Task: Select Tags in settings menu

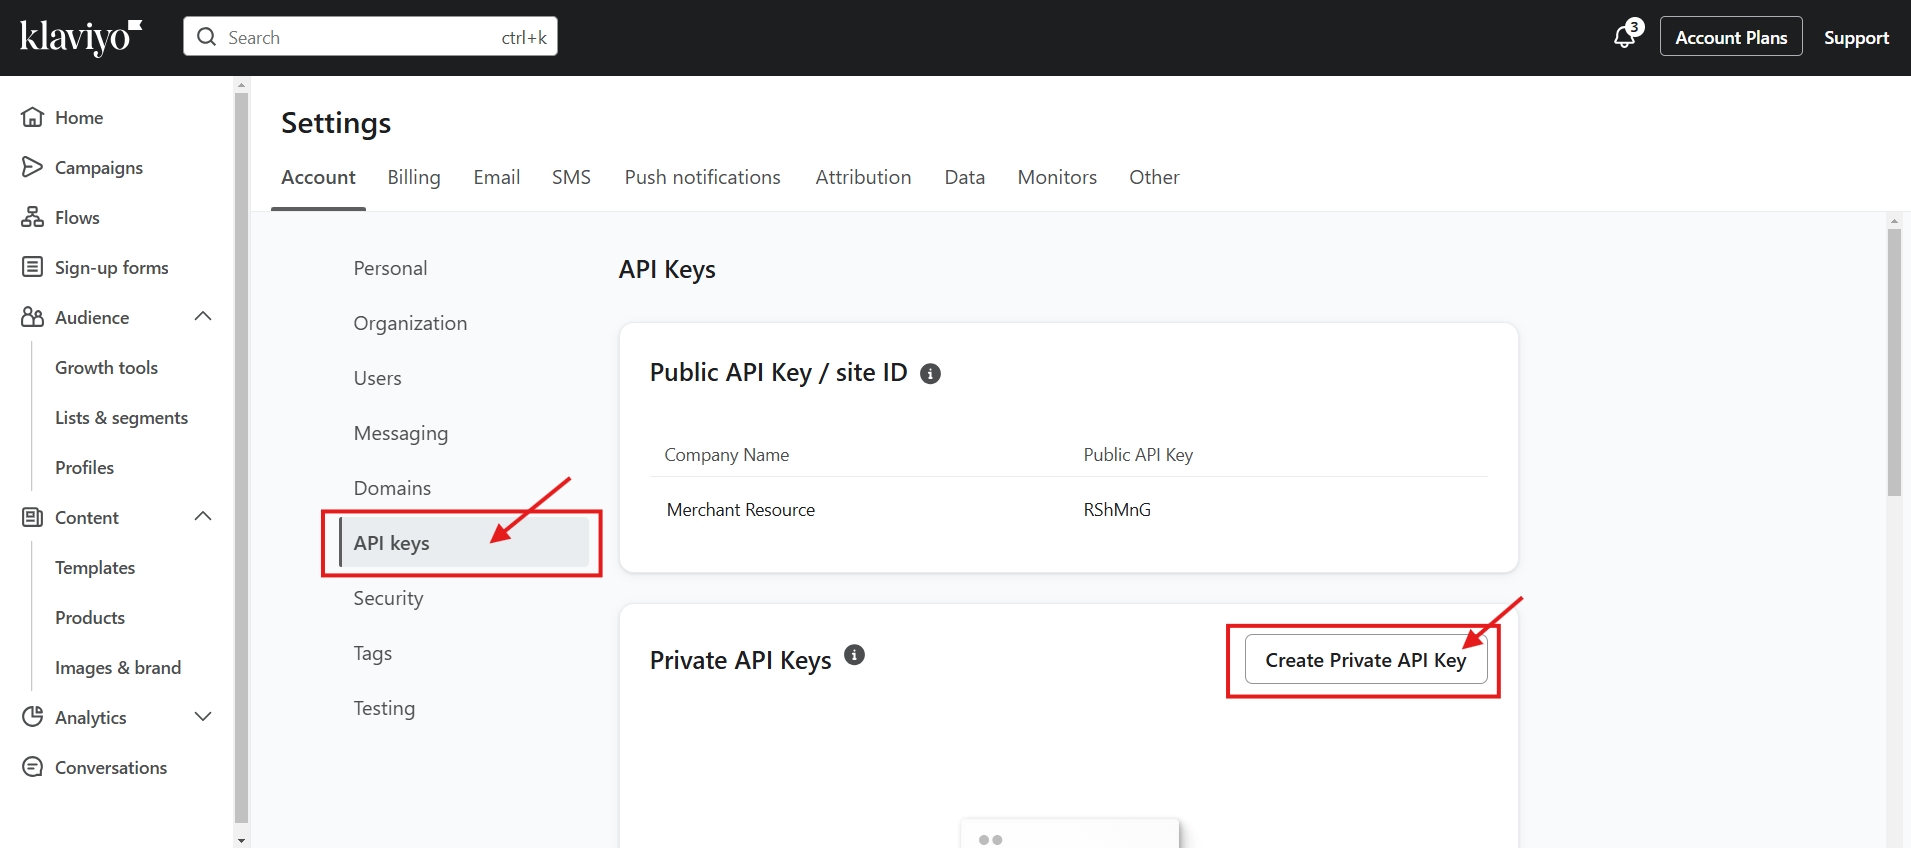Action: [x=372, y=653]
